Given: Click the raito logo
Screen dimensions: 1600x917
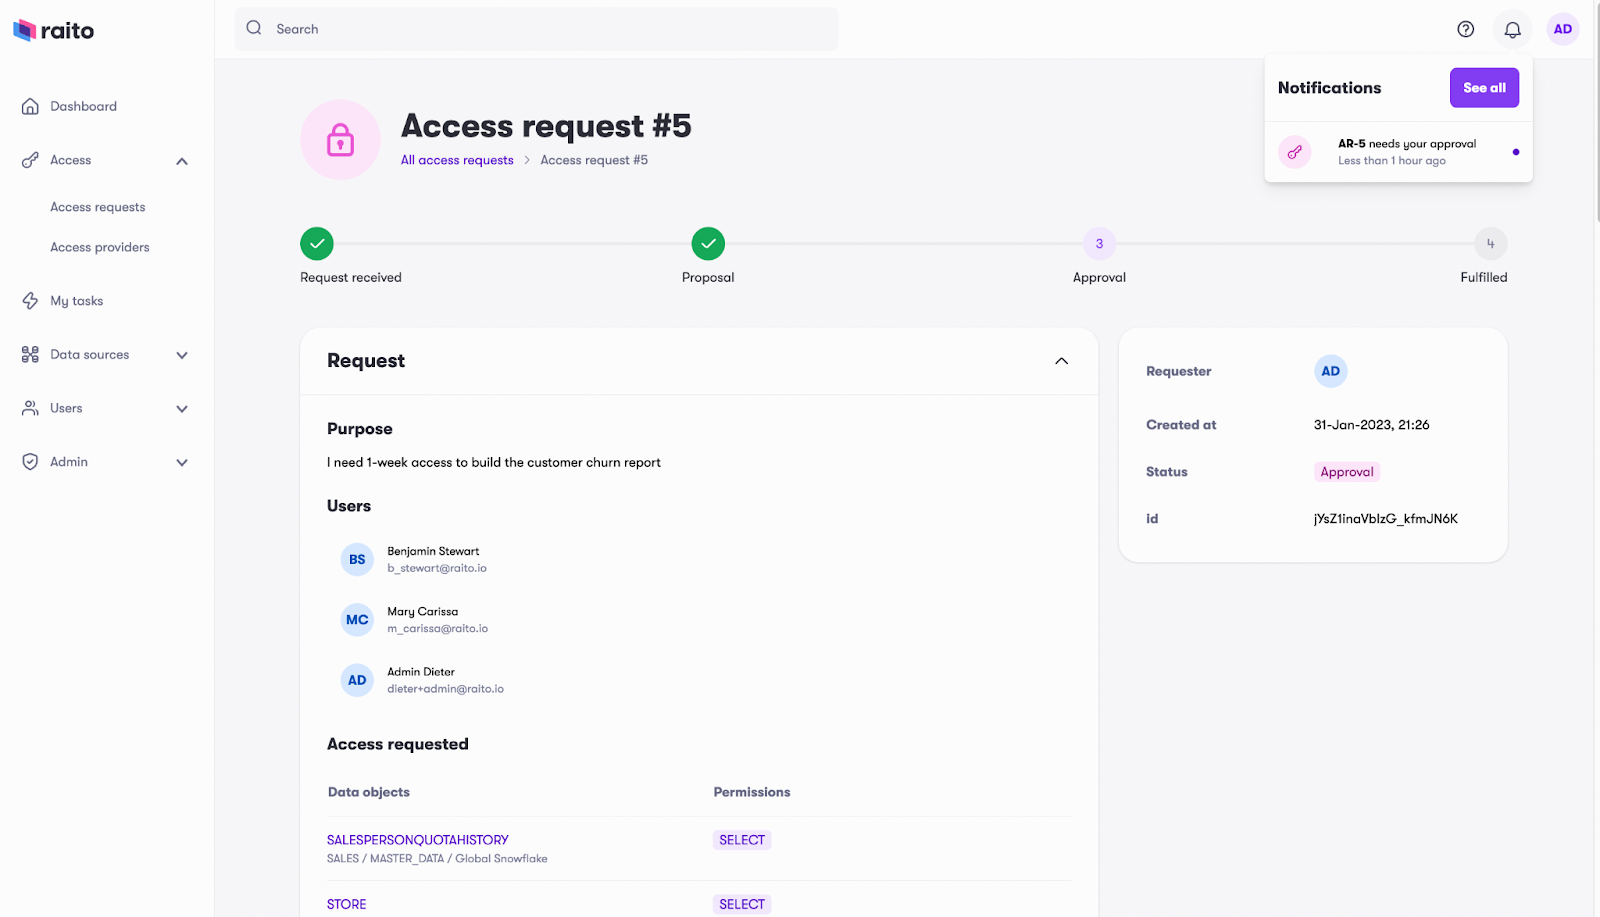Looking at the screenshot, I should (x=53, y=30).
